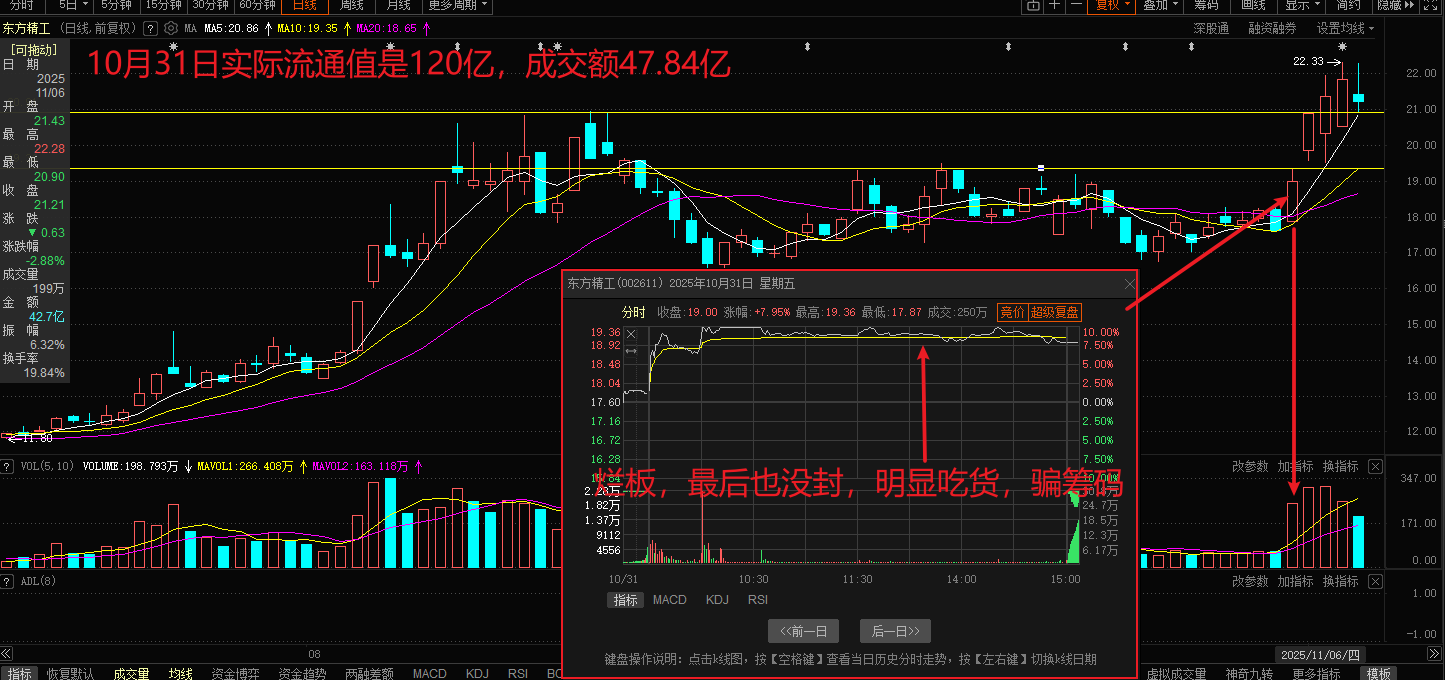Image resolution: width=1445 pixels, height=680 pixels.
Task: Click 换指标 in the VOL panel
Action: [x=1341, y=467]
